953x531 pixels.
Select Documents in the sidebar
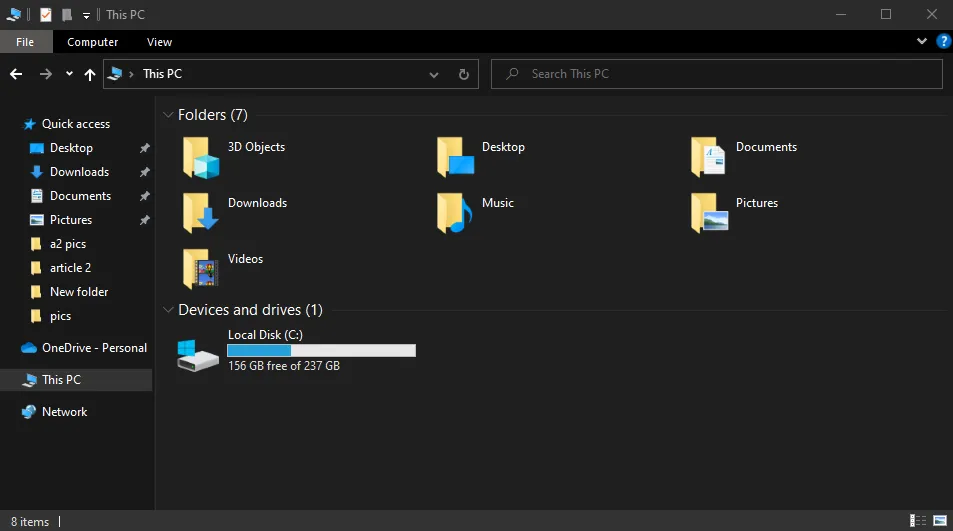[80, 196]
